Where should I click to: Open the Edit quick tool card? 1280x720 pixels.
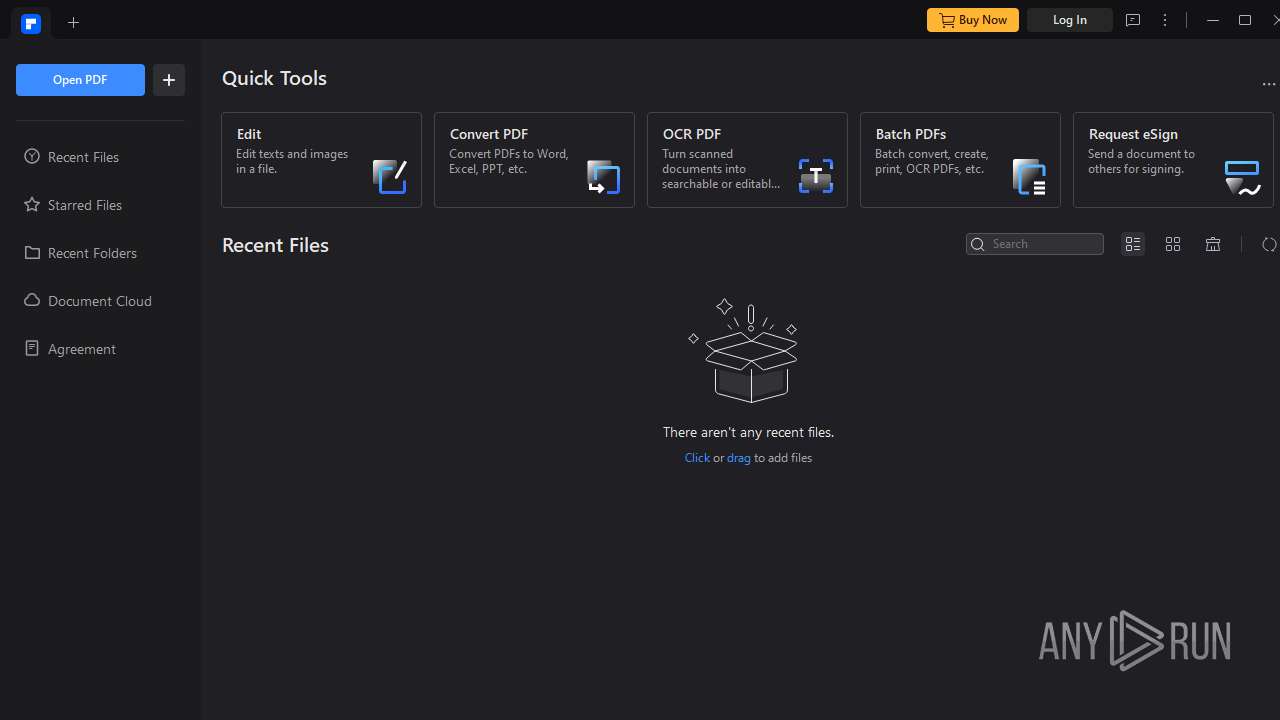tap(321, 160)
